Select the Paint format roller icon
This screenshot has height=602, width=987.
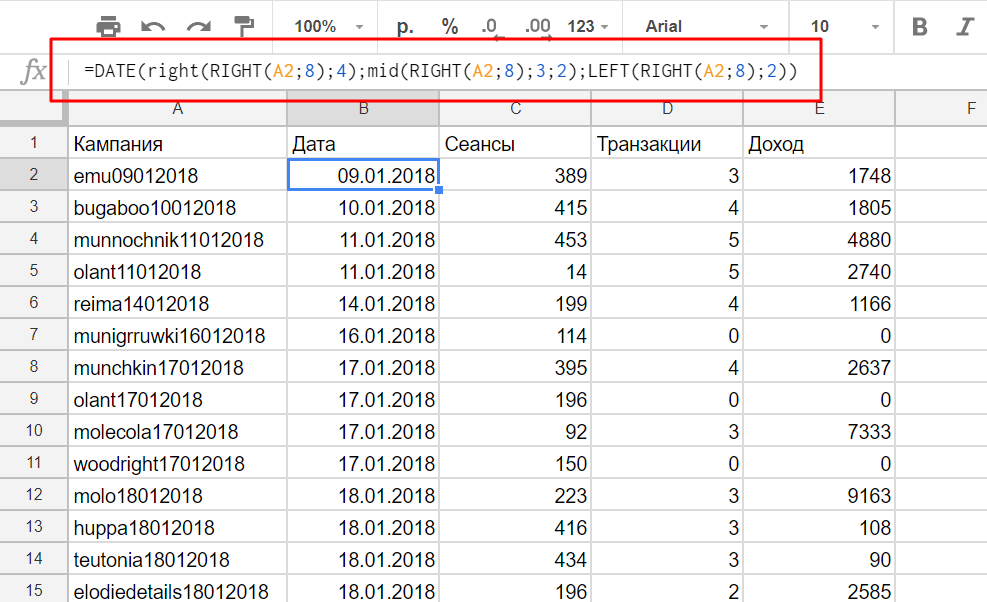(x=243, y=27)
